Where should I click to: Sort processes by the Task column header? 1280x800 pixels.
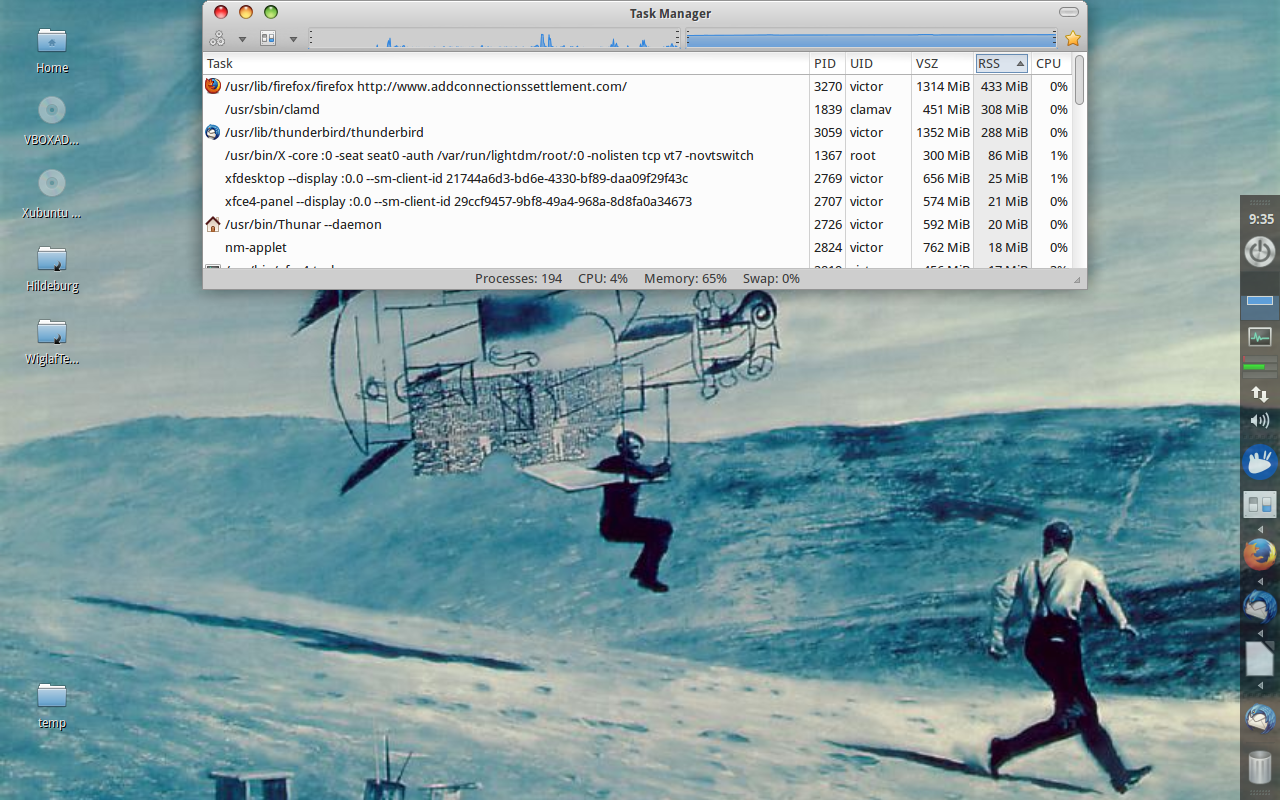click(506, 64)
